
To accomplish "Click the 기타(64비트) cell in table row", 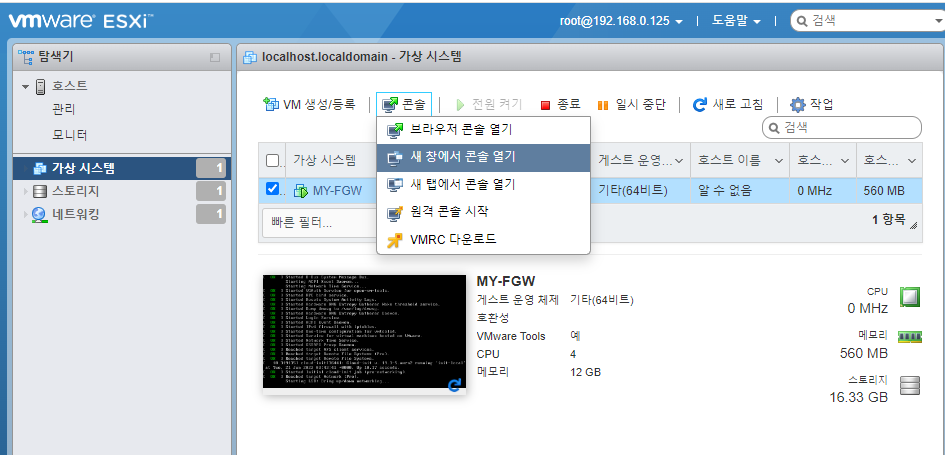I will coord(633,191).
